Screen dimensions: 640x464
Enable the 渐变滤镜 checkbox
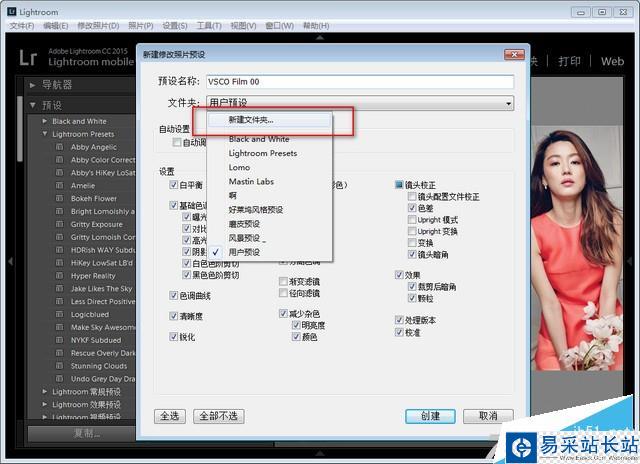283,281
